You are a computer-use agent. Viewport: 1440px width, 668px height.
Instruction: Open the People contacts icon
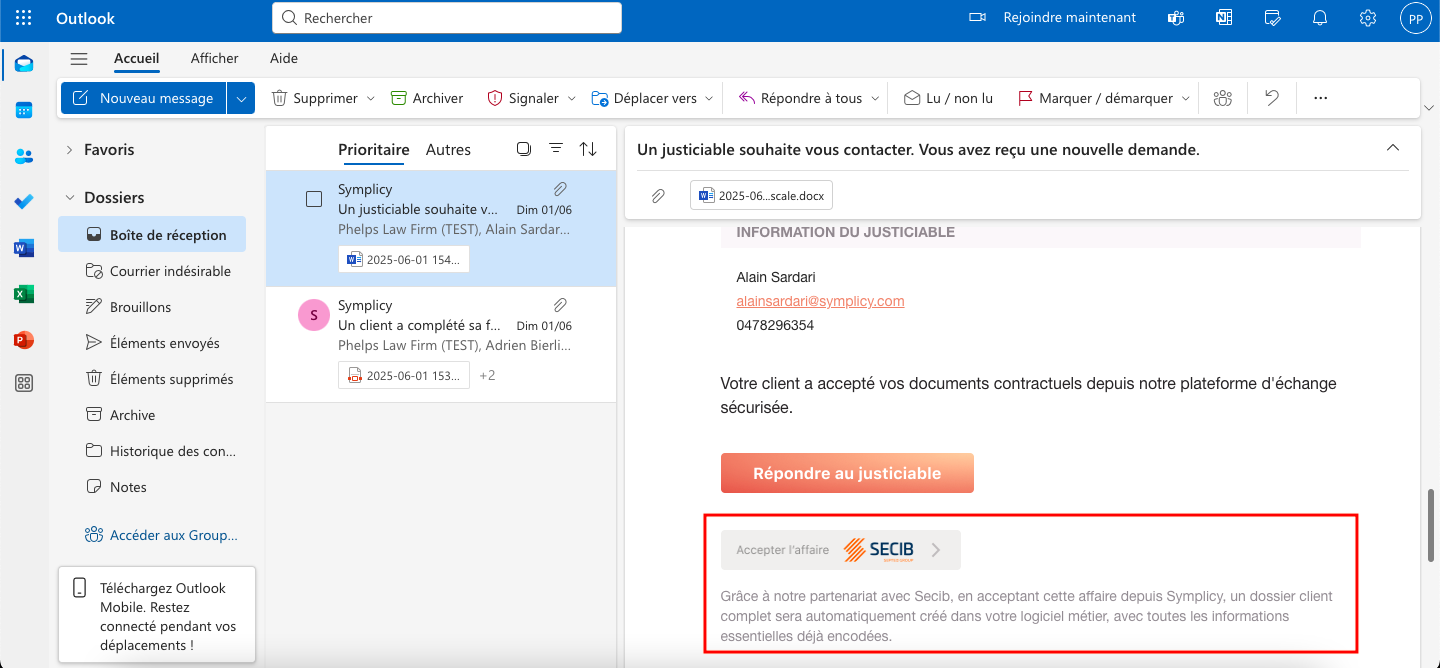pyautogui.click(x=24, y=156)
